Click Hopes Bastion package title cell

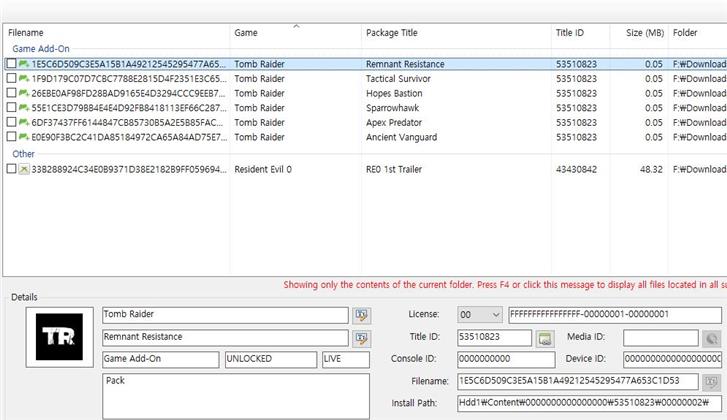pos(394,94)
